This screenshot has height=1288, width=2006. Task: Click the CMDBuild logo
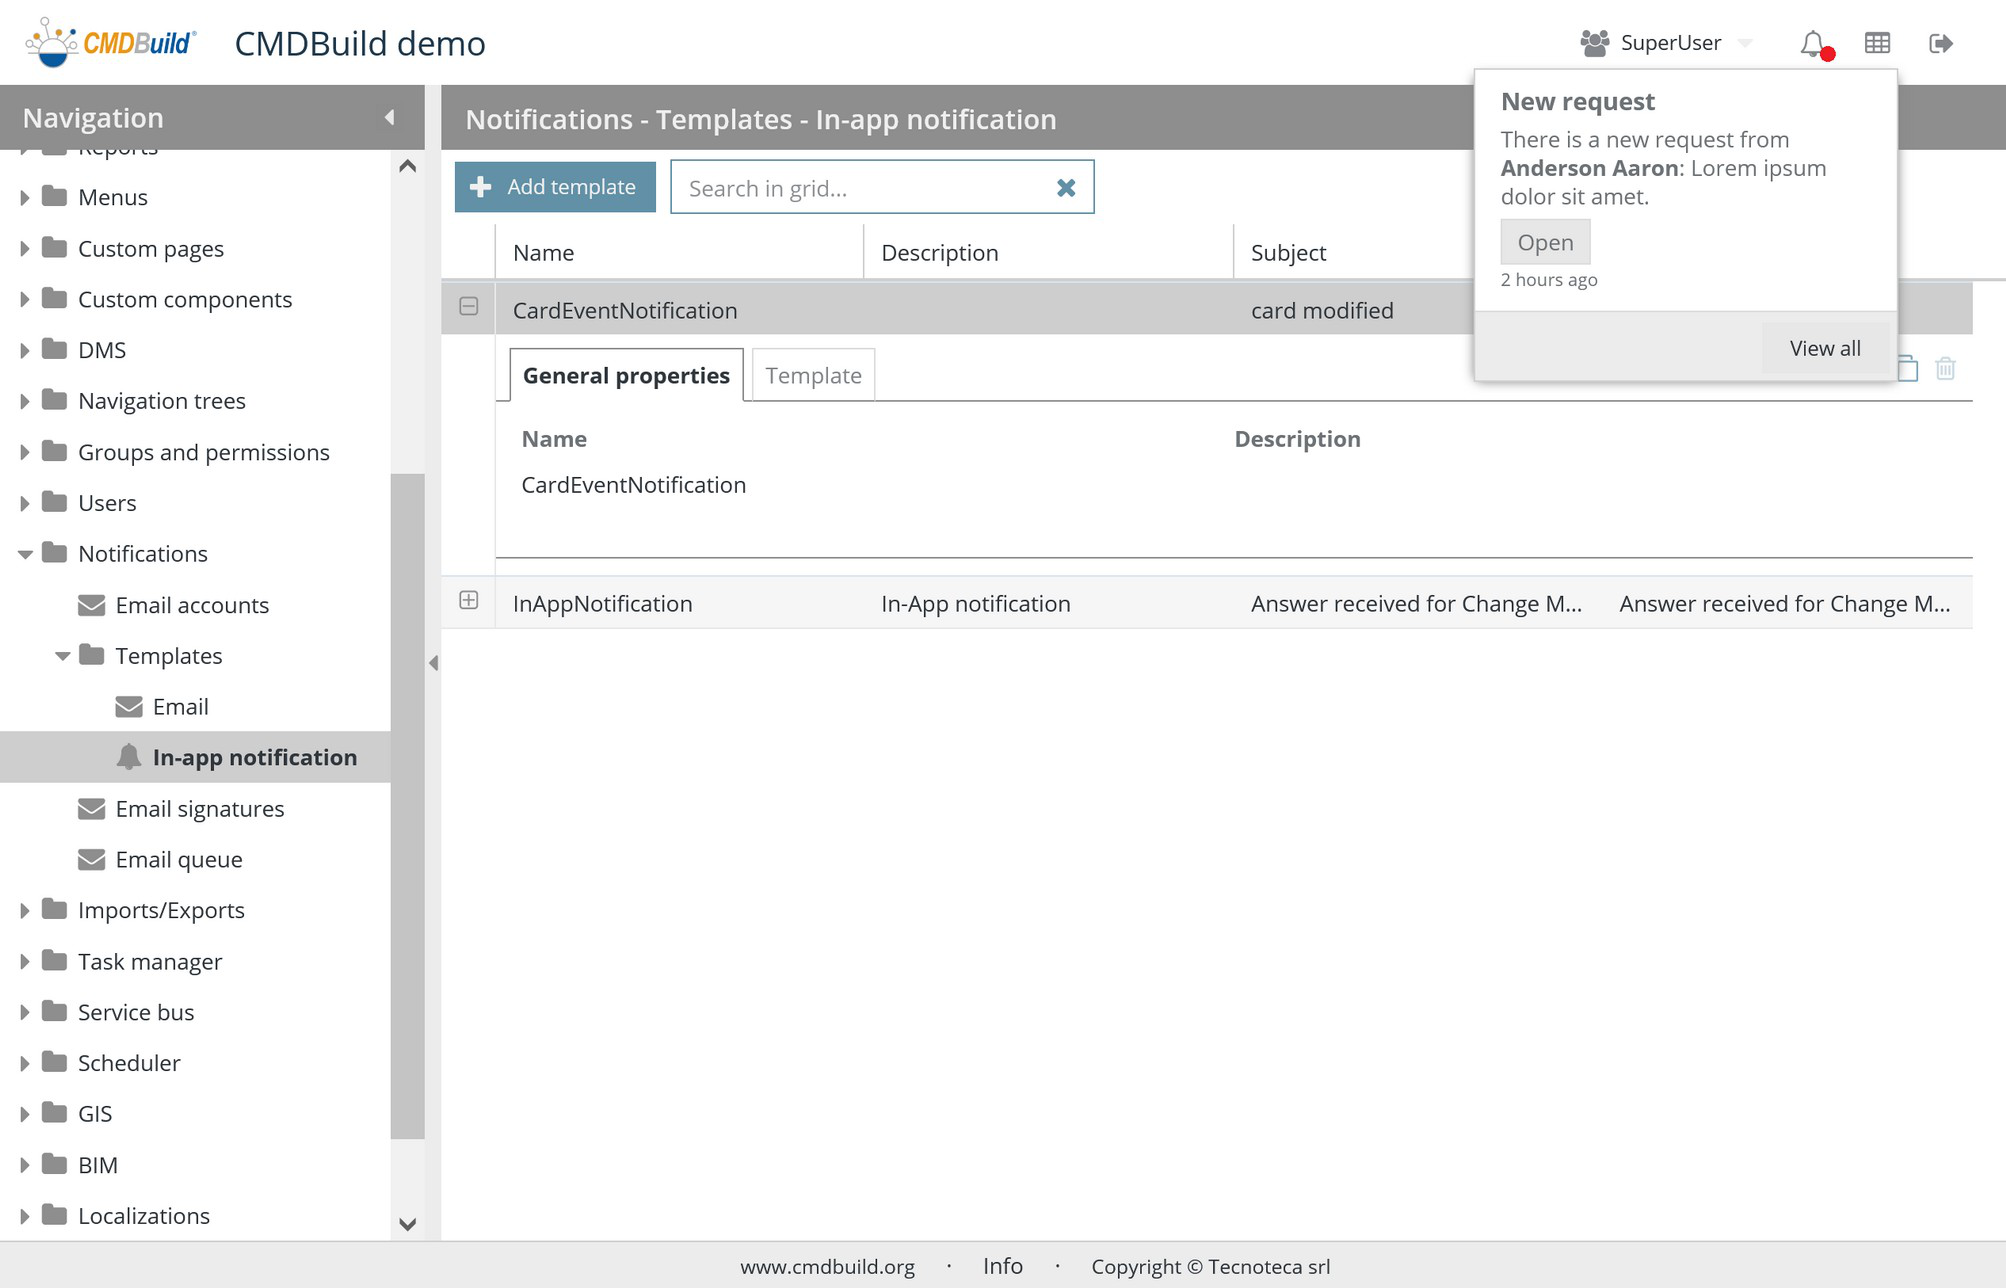[x=110, y=43]
